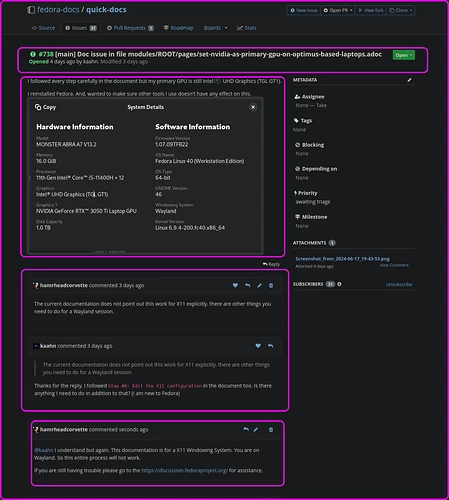Click View Comment for the attachment
Screen dimensions: 449x500
point(394,265)
